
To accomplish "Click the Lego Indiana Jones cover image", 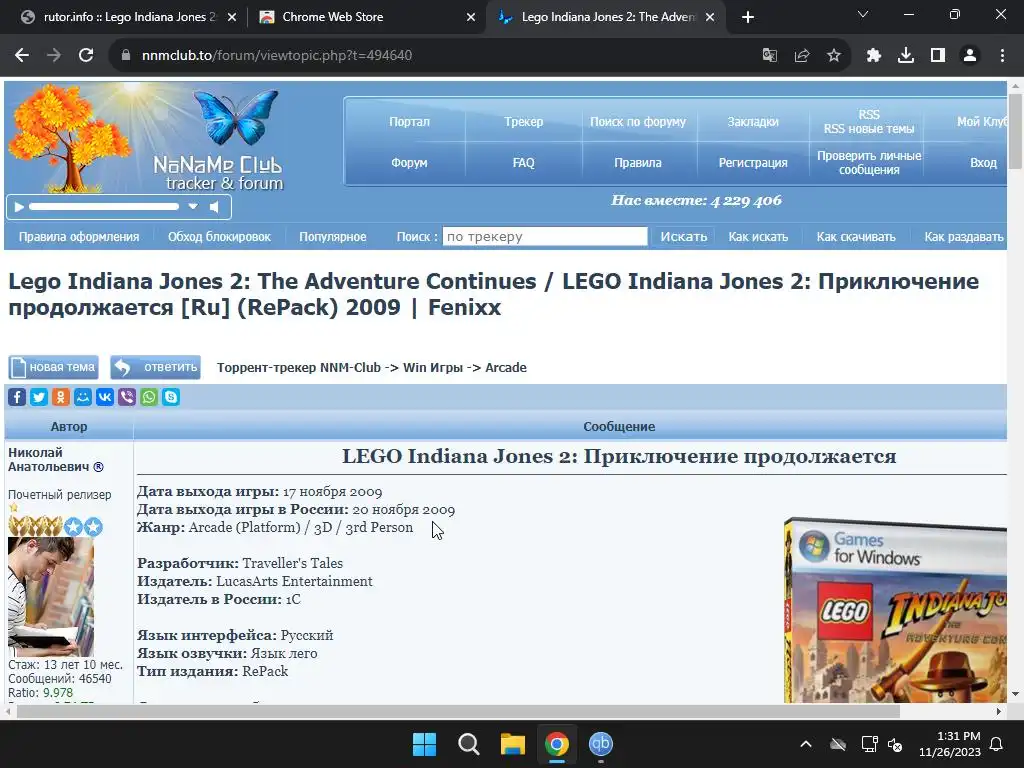I will click(x=895, y=610).
